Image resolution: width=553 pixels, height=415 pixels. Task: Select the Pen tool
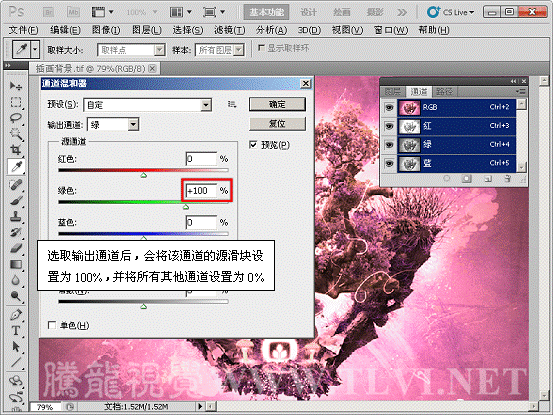(16, 315)
